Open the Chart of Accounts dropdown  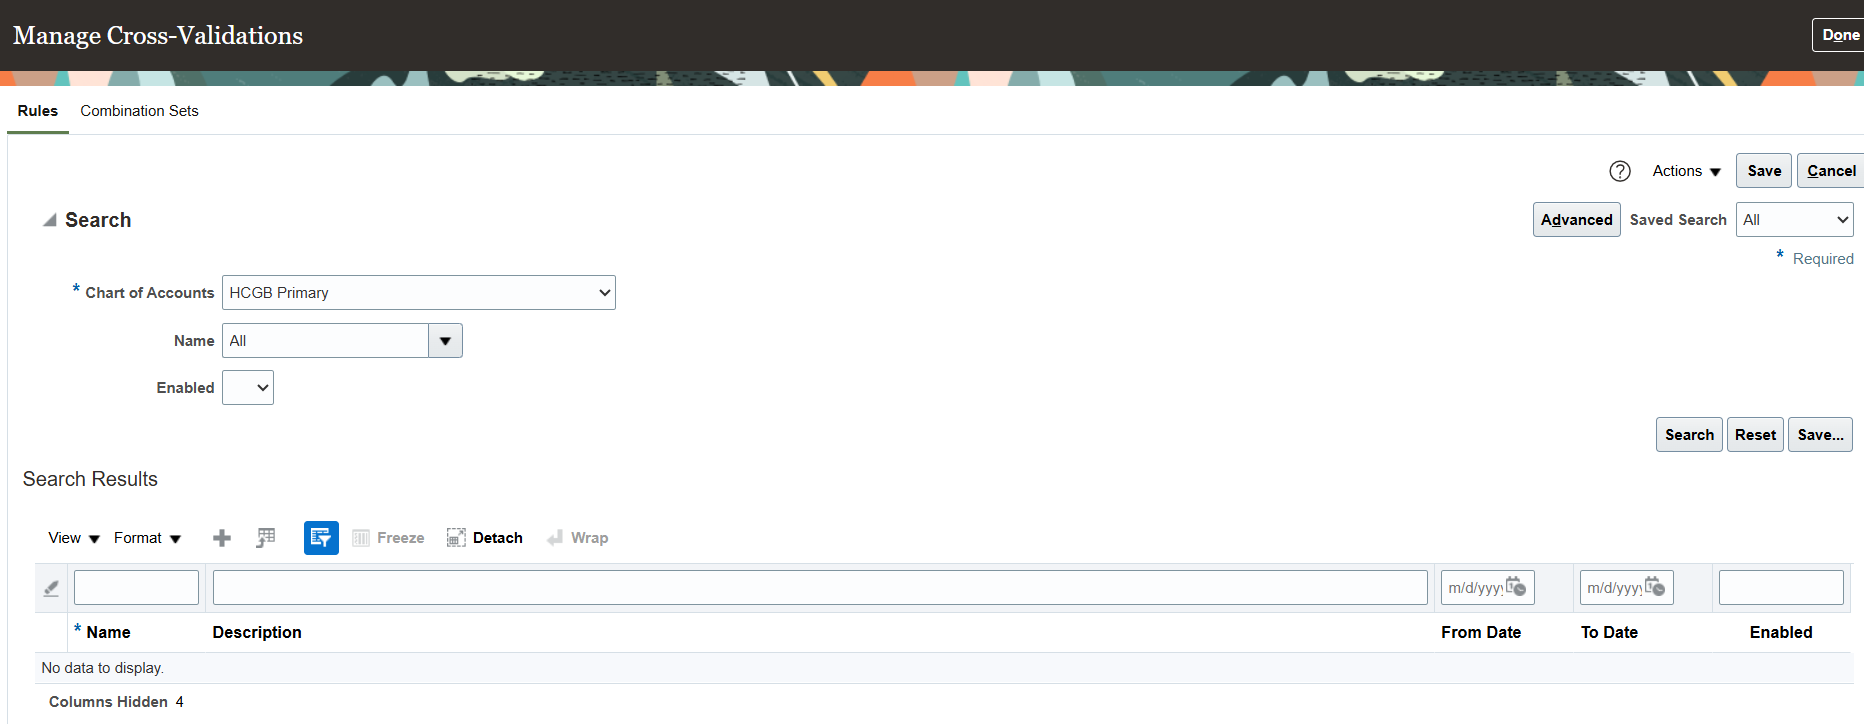click(x=418, y=293)
